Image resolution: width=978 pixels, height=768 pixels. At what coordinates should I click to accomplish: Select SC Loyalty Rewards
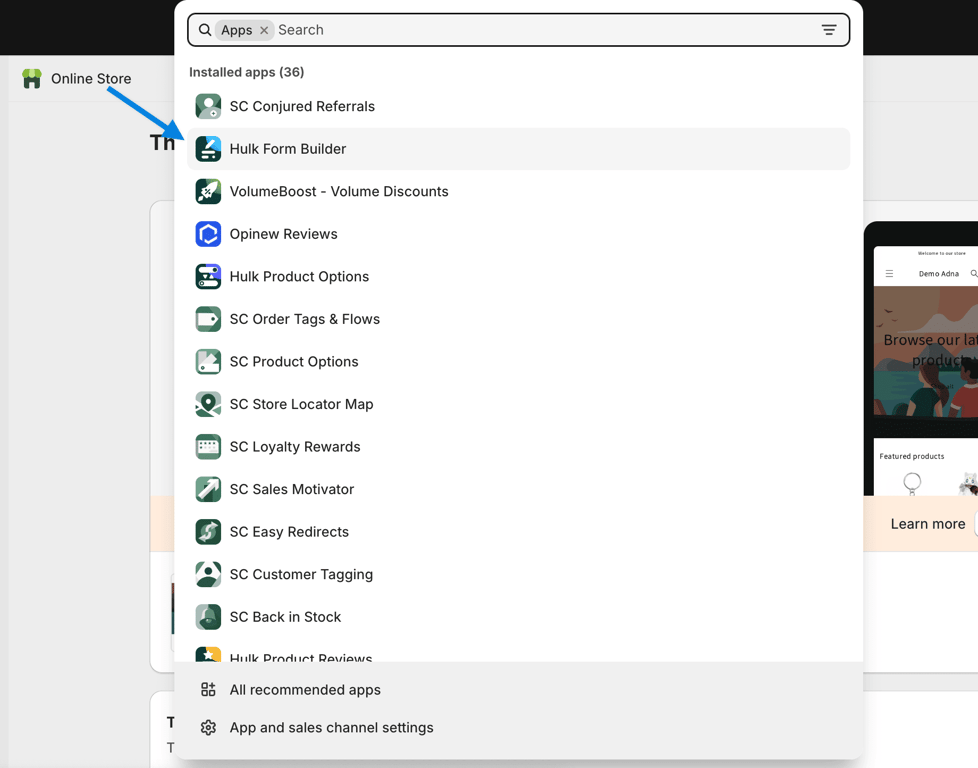point(518,447)
